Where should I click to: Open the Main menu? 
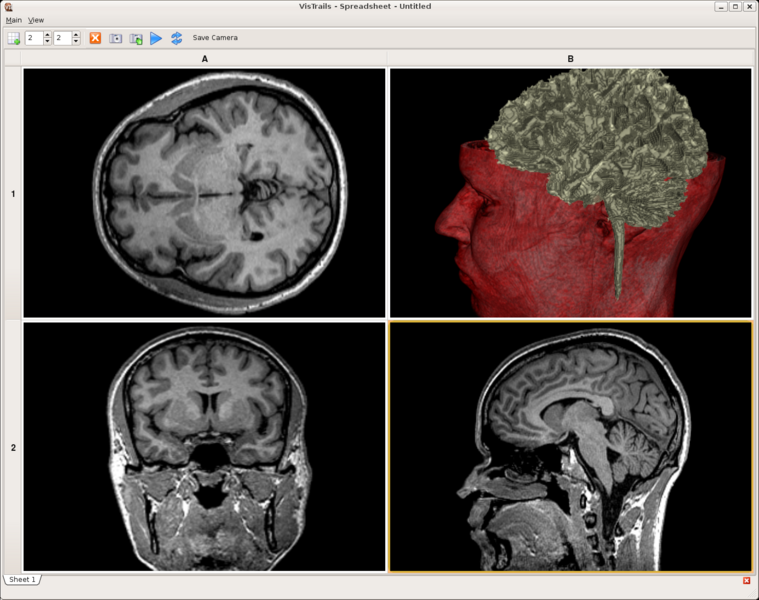coord(14,20)
